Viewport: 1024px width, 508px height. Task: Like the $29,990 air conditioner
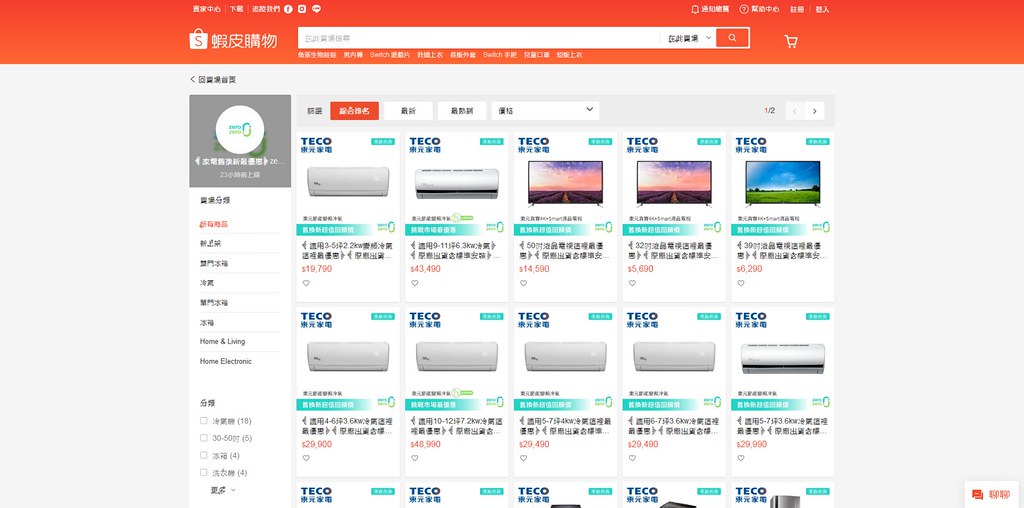tap(741, 458)
